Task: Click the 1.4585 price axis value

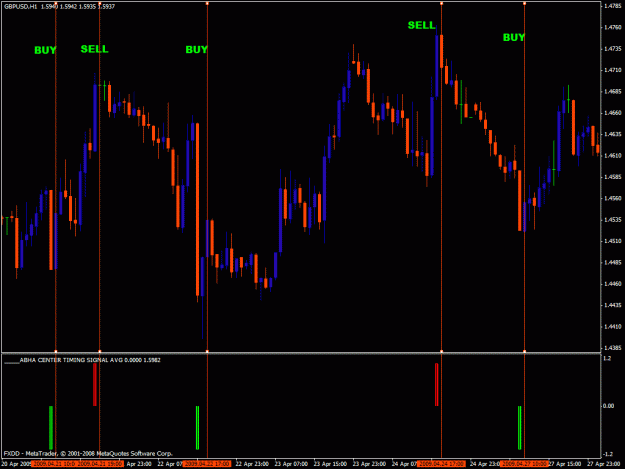Action: point(613,177)
